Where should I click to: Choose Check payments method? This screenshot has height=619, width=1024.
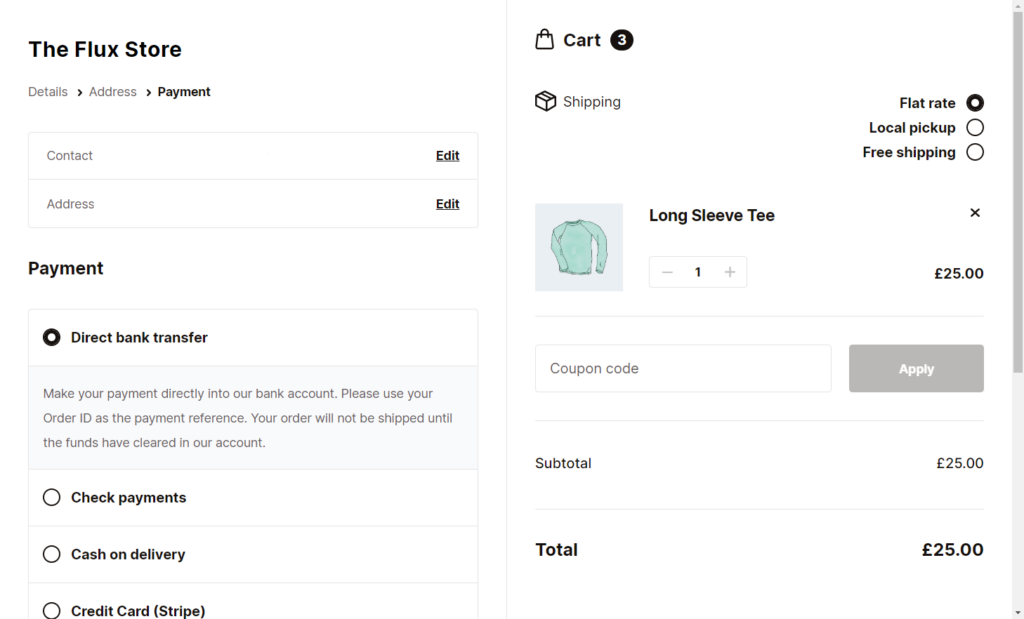pos(51,497)
